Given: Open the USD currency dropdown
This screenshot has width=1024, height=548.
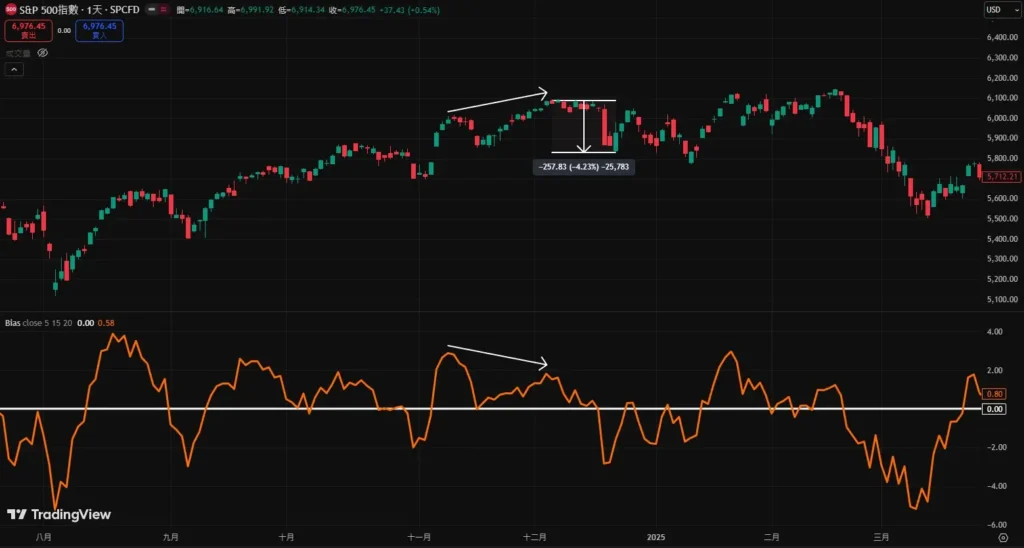Looking at the screenshot, I should (x=997, y=10).
